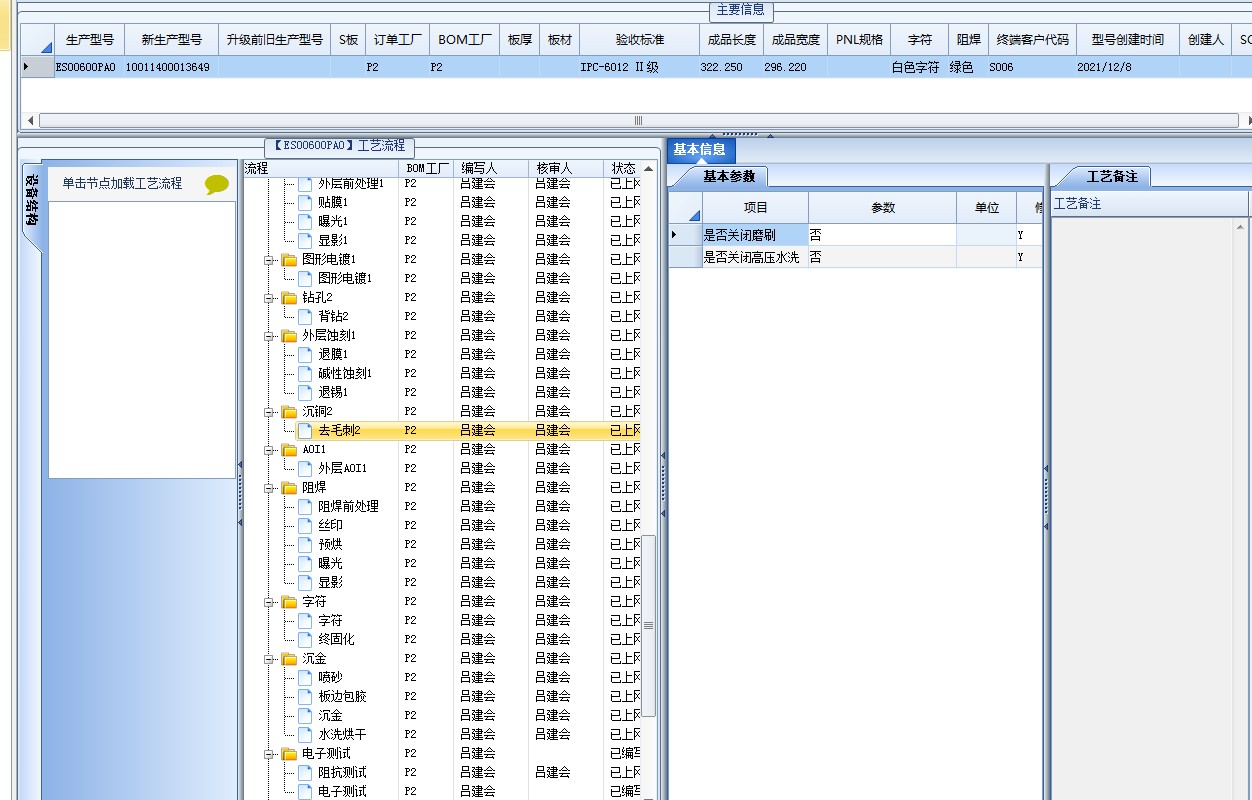
Task: Open the 工艺备注 tab
Action: point(1112,177)
